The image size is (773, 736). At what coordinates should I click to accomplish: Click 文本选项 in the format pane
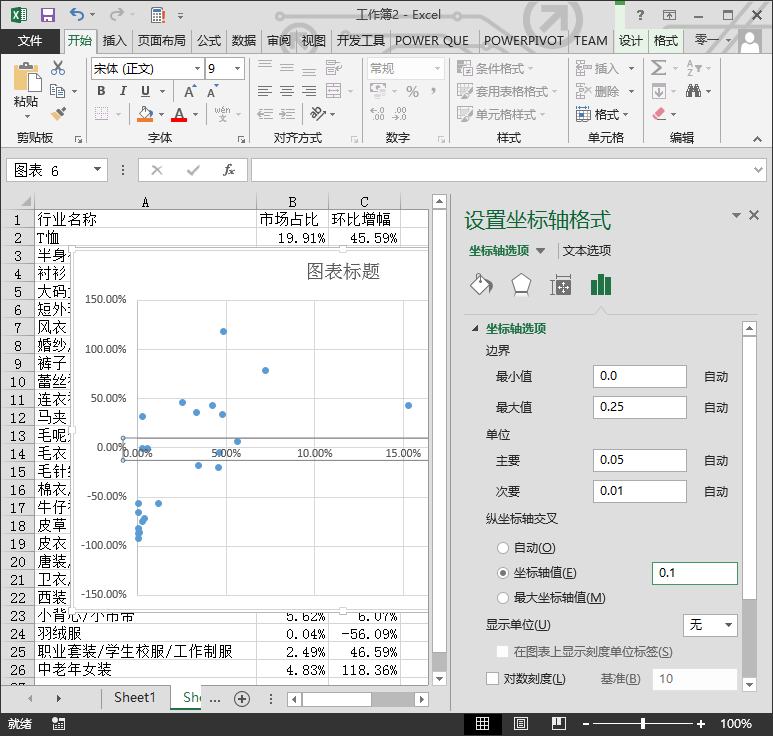587,251
